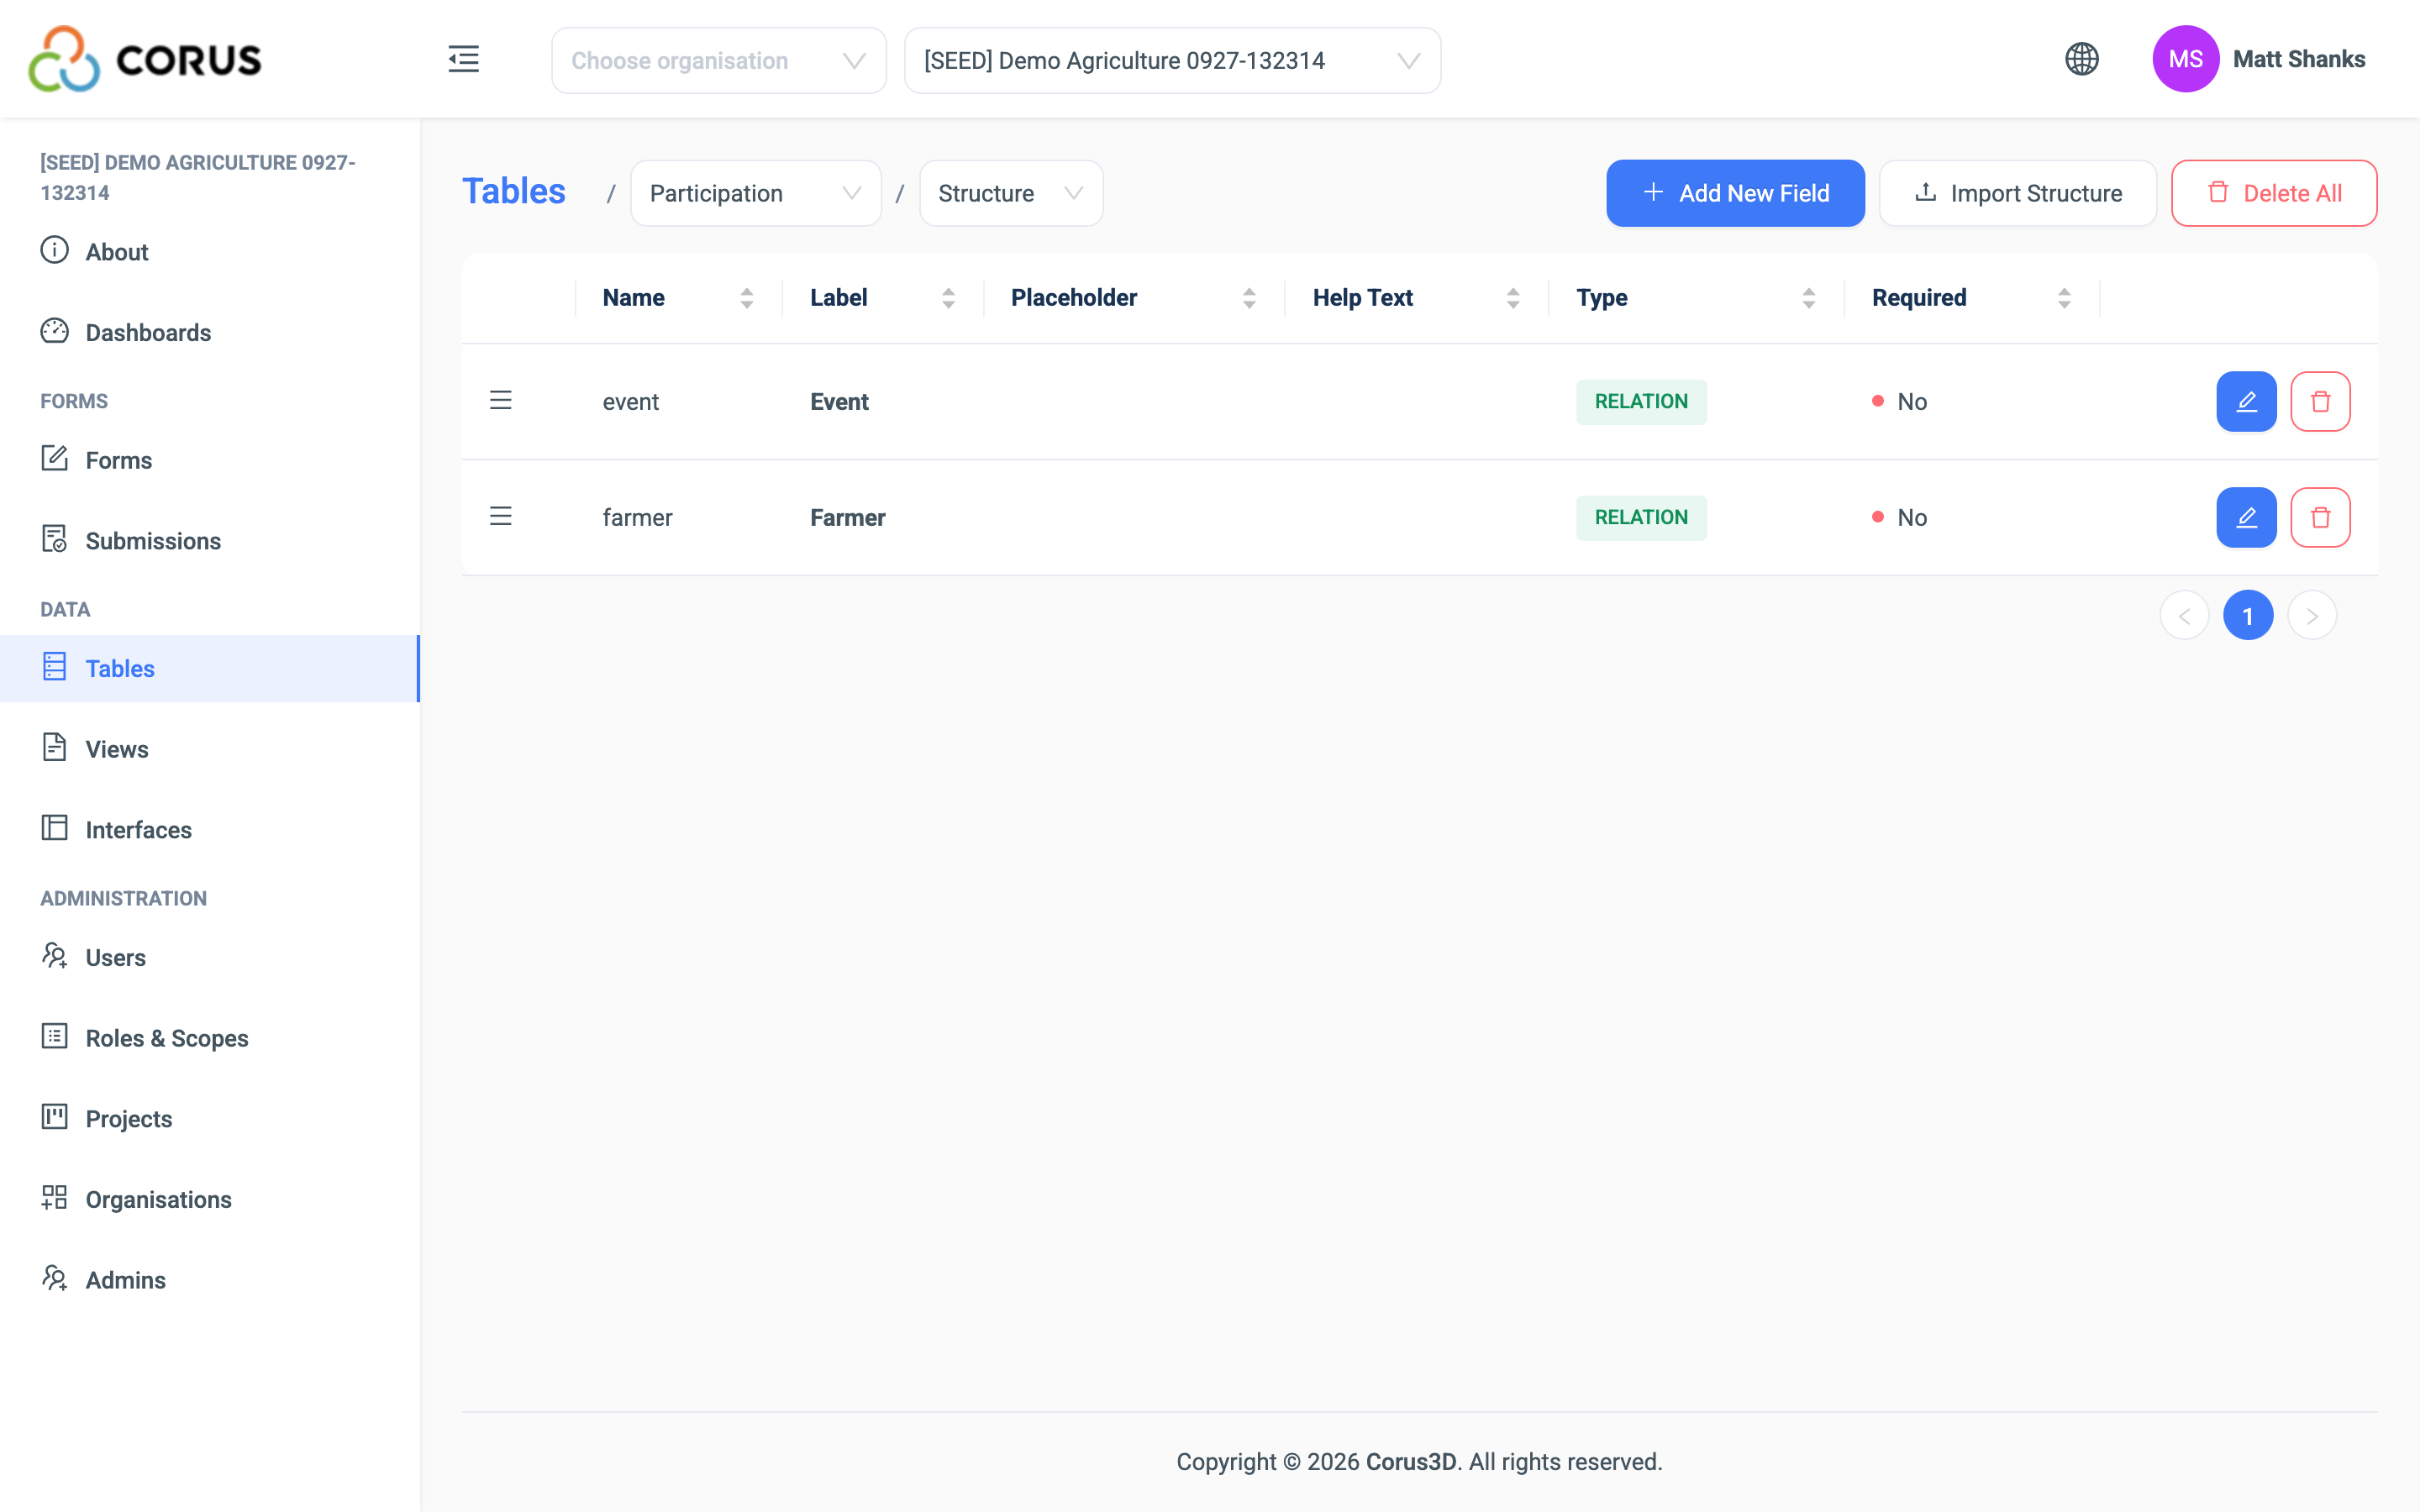This screenshot has height=1512, width=2420.
Task: Click Import Structure button
Action: coord(2017,193)
